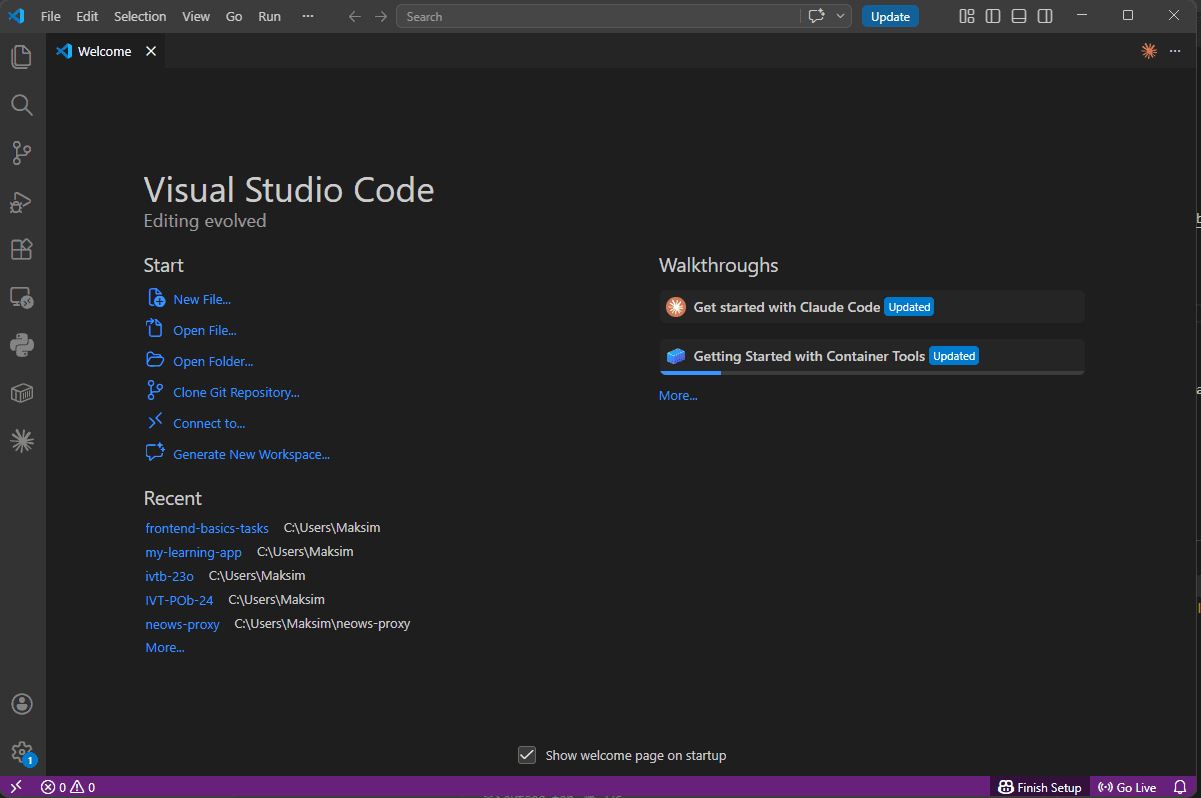Open the Accounts menu icon
This screenshot has width=1201, height=798.
point(22,704)
